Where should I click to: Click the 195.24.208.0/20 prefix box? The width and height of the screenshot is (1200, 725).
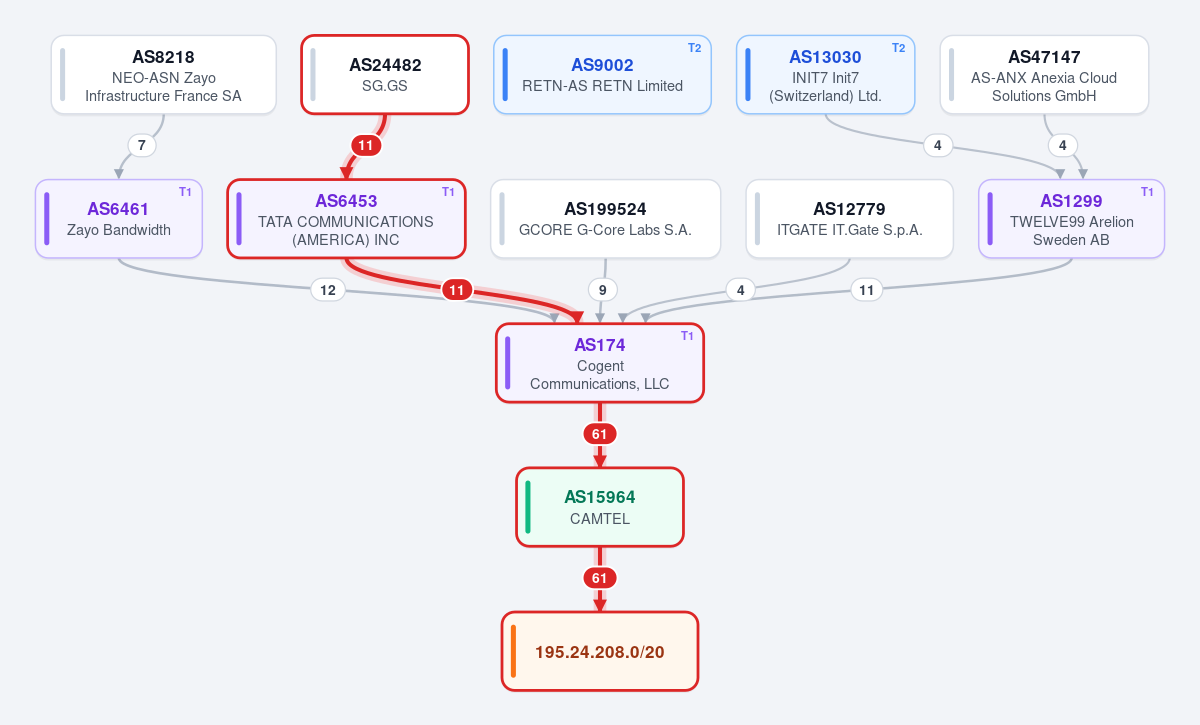600,651
